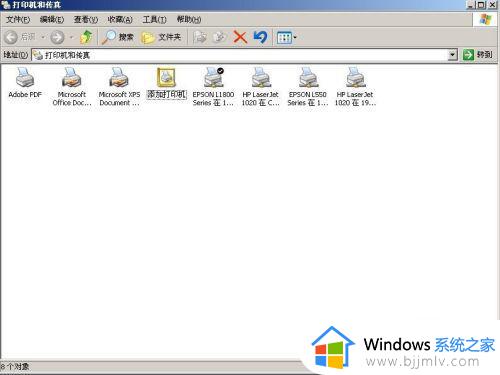
Task: Toggle the 文件夹 folders pane
Action: (x=161, y=37)
